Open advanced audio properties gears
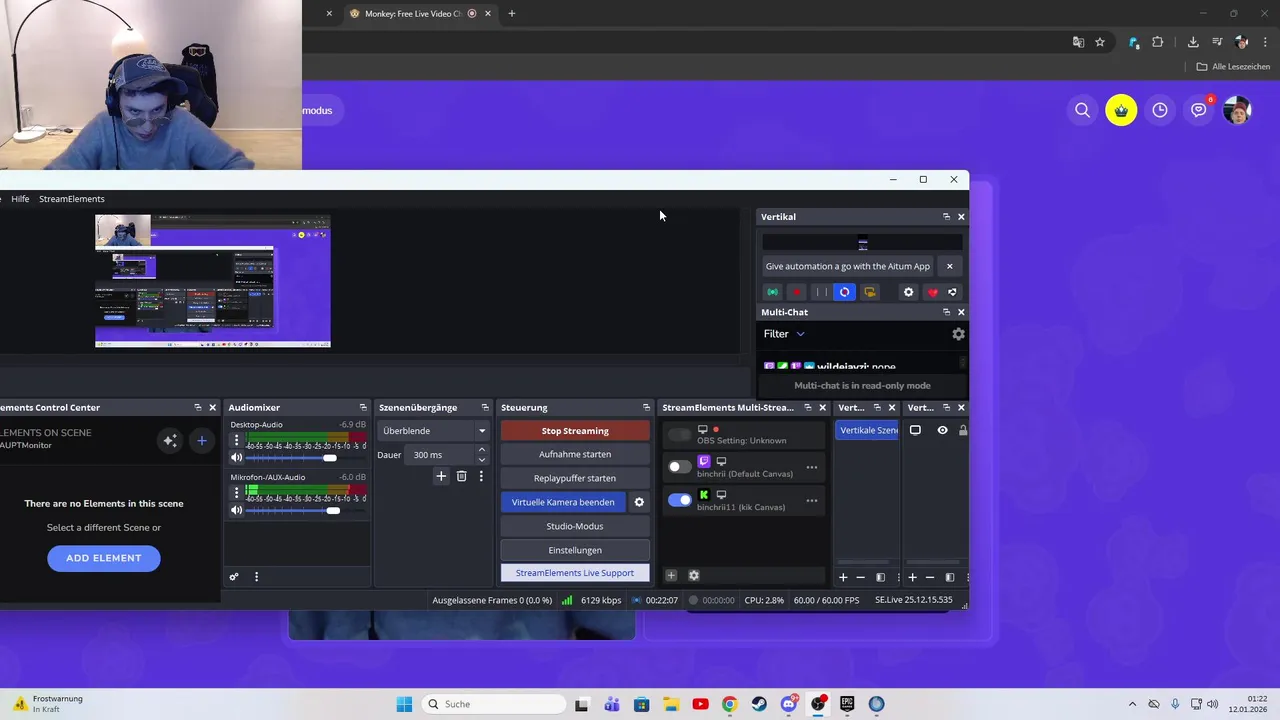The image size is (1280, 720). click(234, 577)
